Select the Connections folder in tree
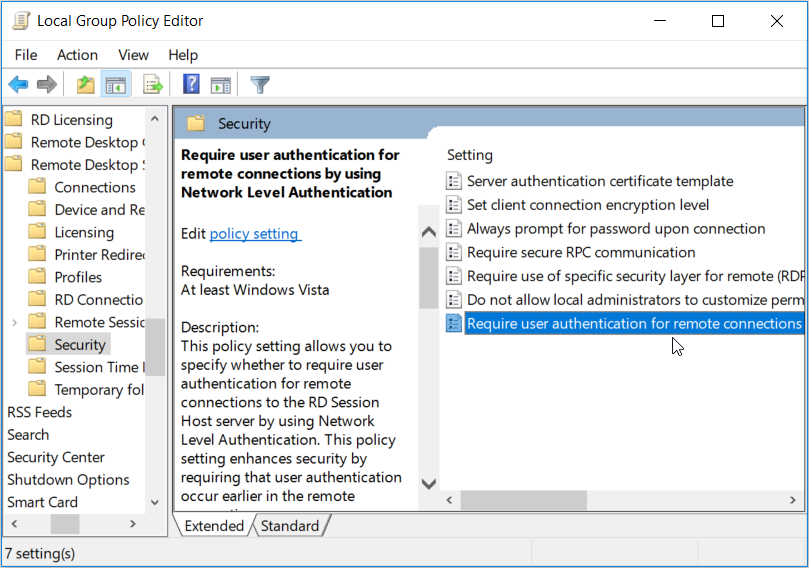The width and height of the screenshot is (809, 568). point(94,187)
